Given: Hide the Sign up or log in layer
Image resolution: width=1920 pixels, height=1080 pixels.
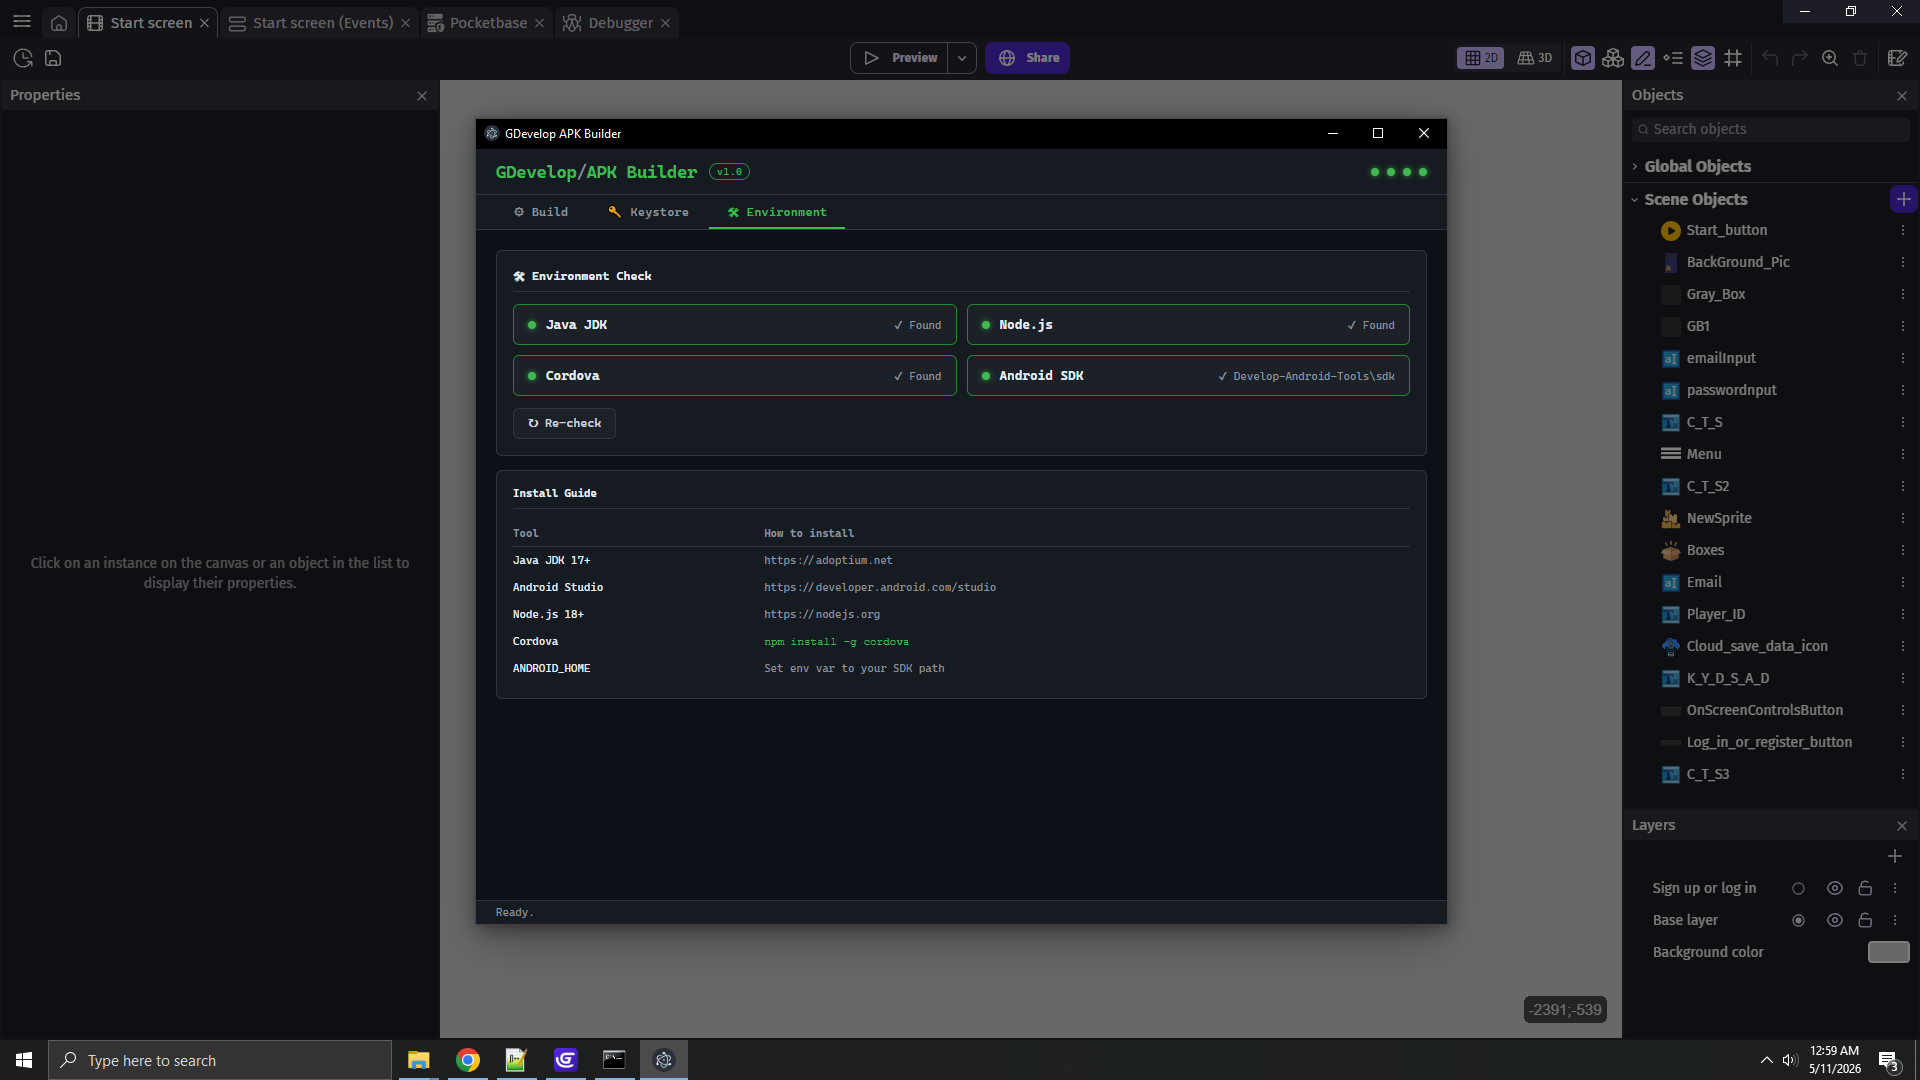Looking at the screenshot, I should click(1834, 888).
